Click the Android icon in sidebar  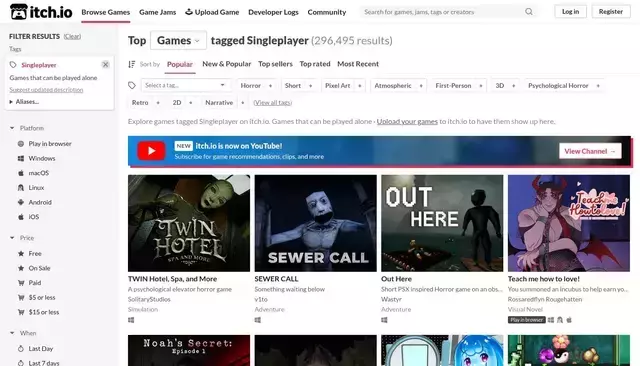pyautogui.click(x=21, y=202)
